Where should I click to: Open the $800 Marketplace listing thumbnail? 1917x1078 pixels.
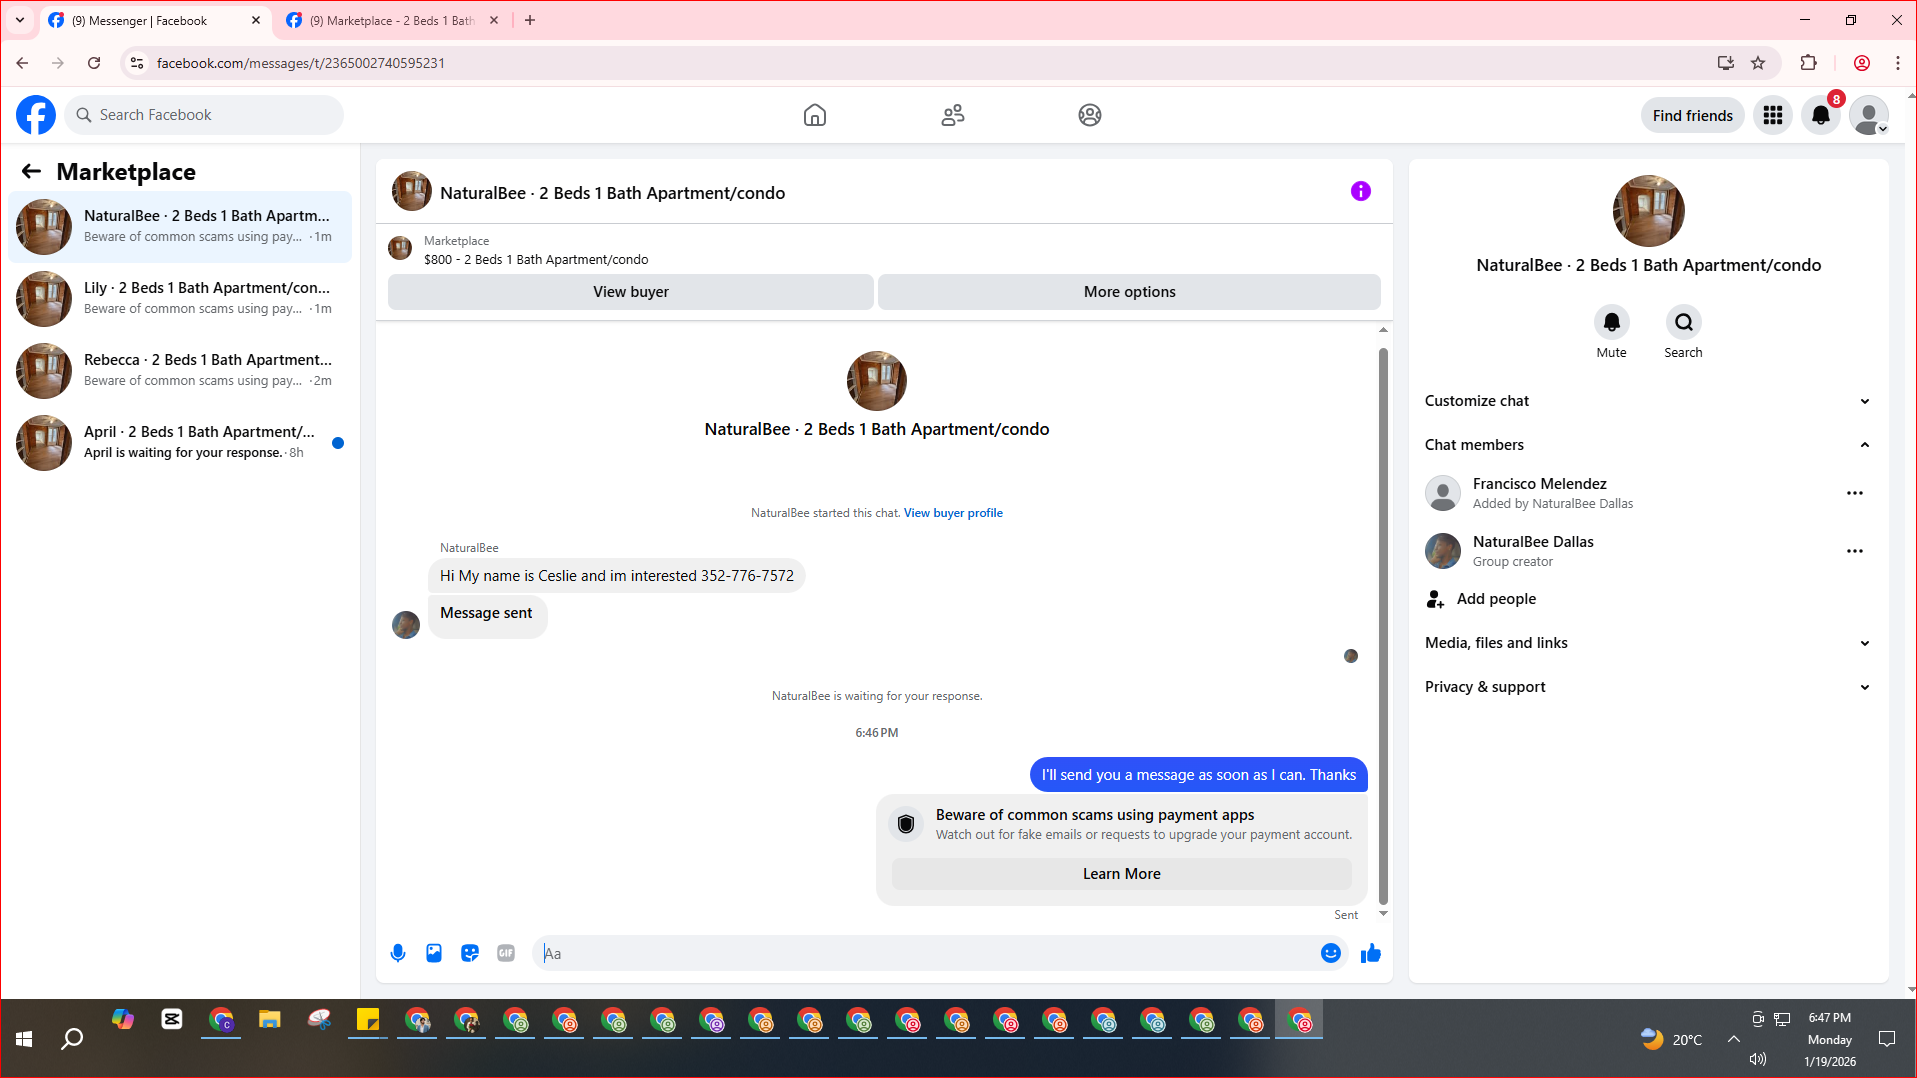pyautogui.click(x=400, y=248)
